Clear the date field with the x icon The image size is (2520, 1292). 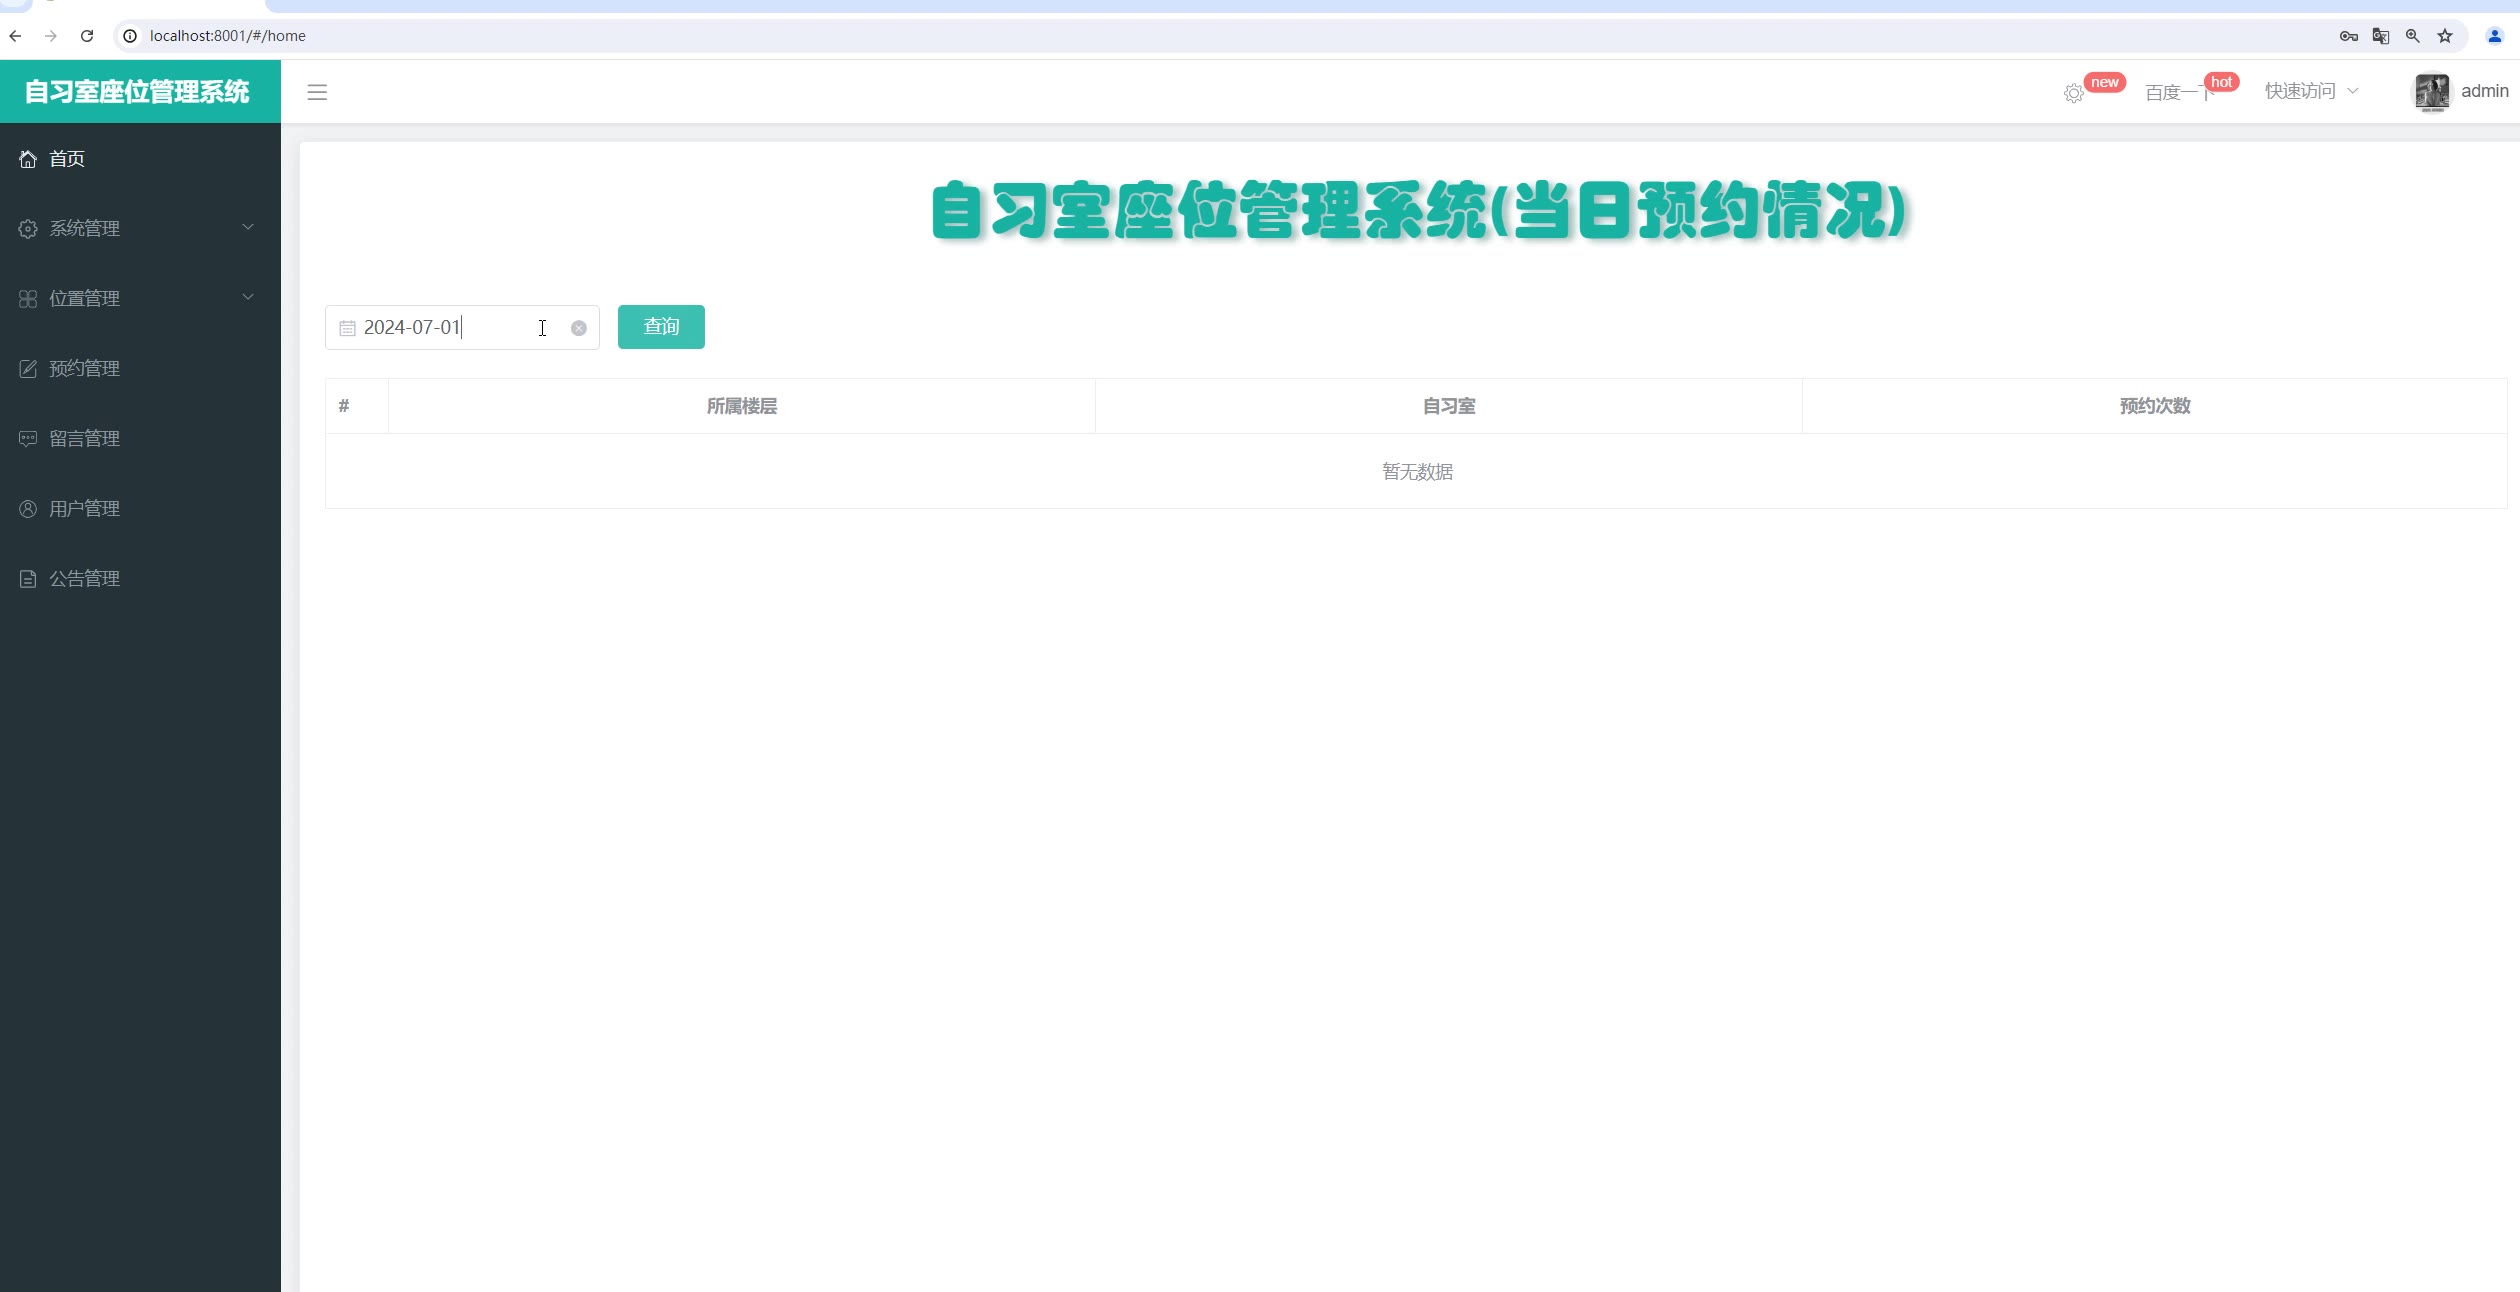tap(578, 328)
